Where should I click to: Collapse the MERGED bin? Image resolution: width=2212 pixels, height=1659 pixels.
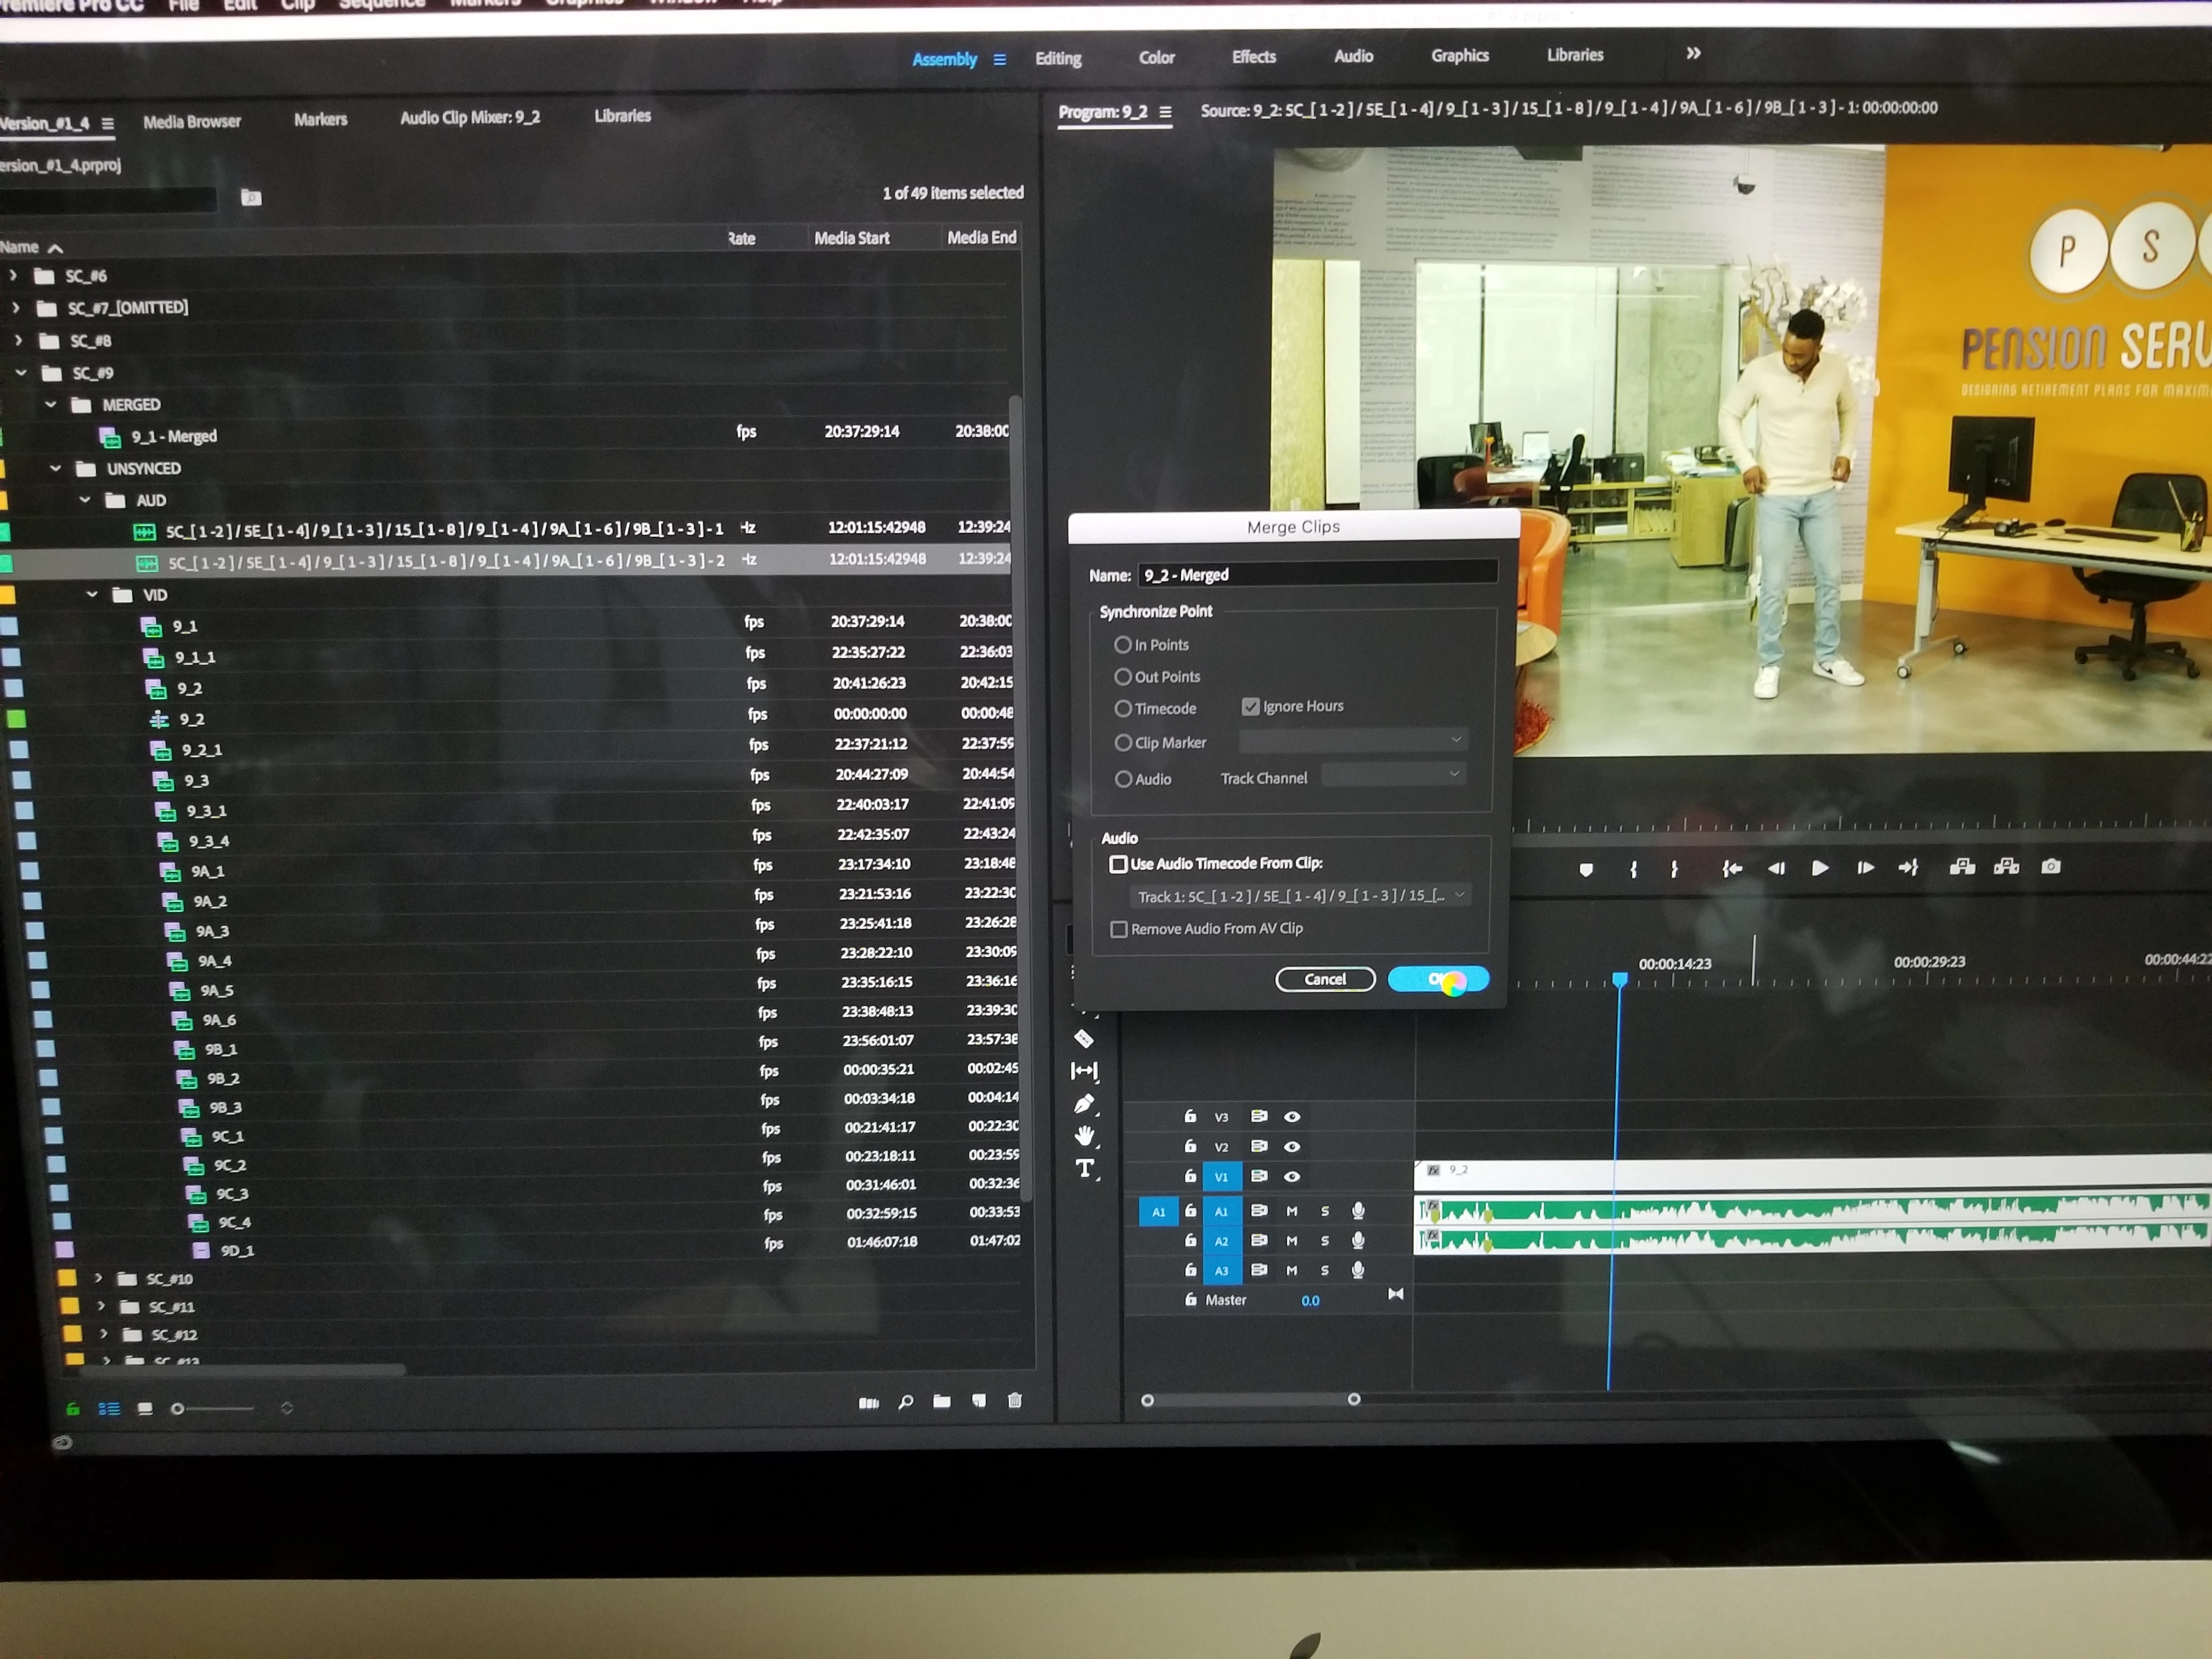(51, 404)
